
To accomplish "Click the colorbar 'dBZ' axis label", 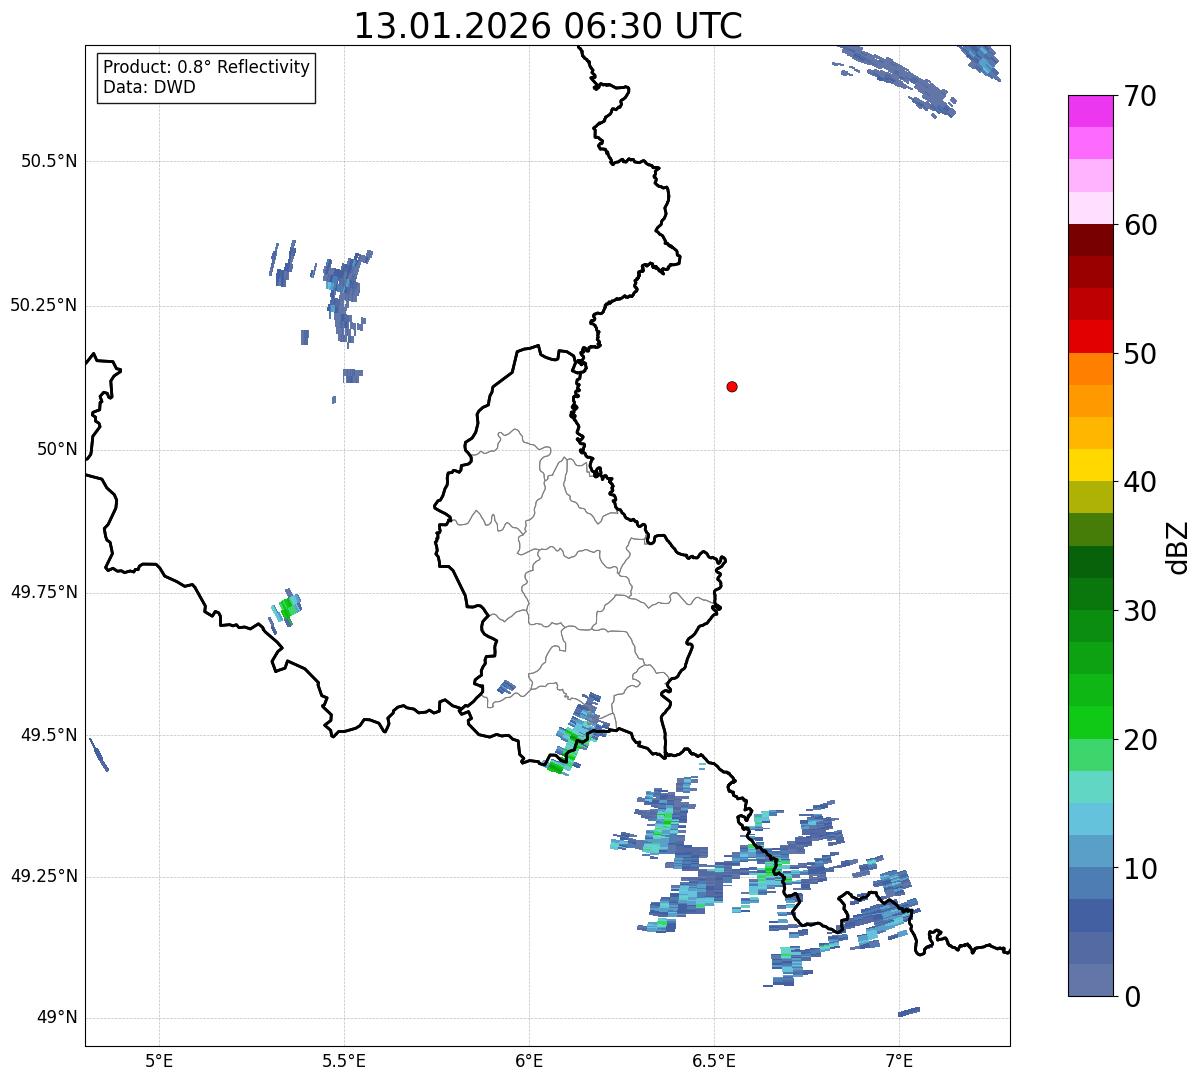I will click(1178, 546).
